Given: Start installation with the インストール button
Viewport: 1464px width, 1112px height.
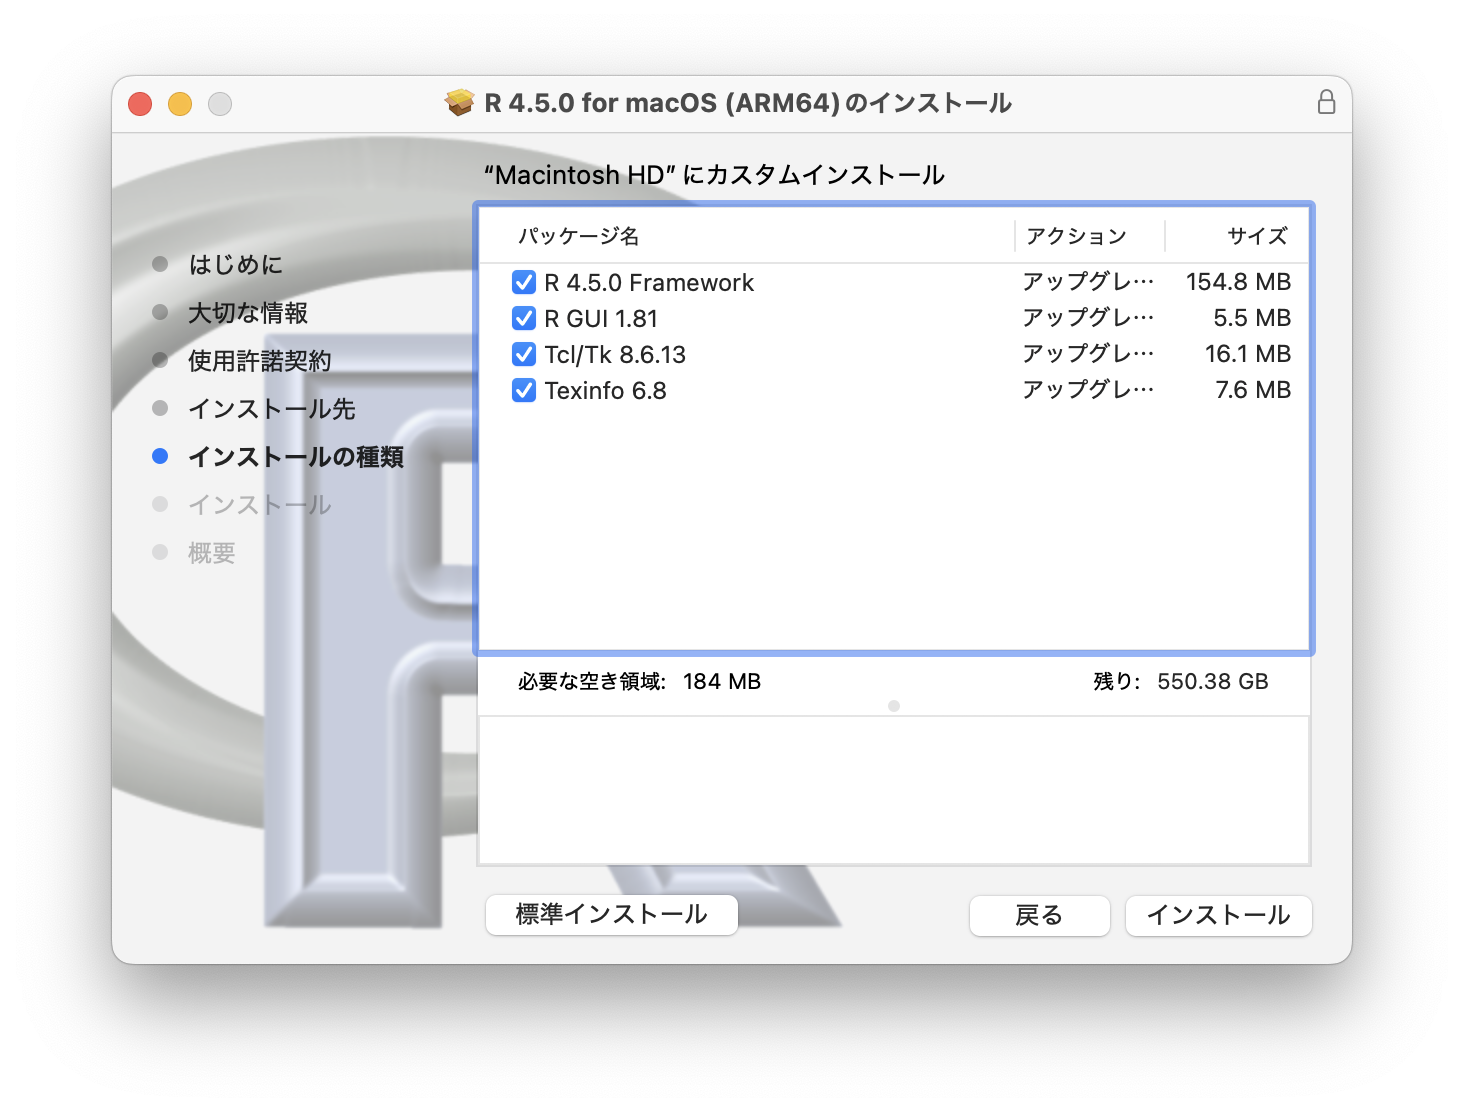Looking at the screenshot, I should click(1219, 916).
